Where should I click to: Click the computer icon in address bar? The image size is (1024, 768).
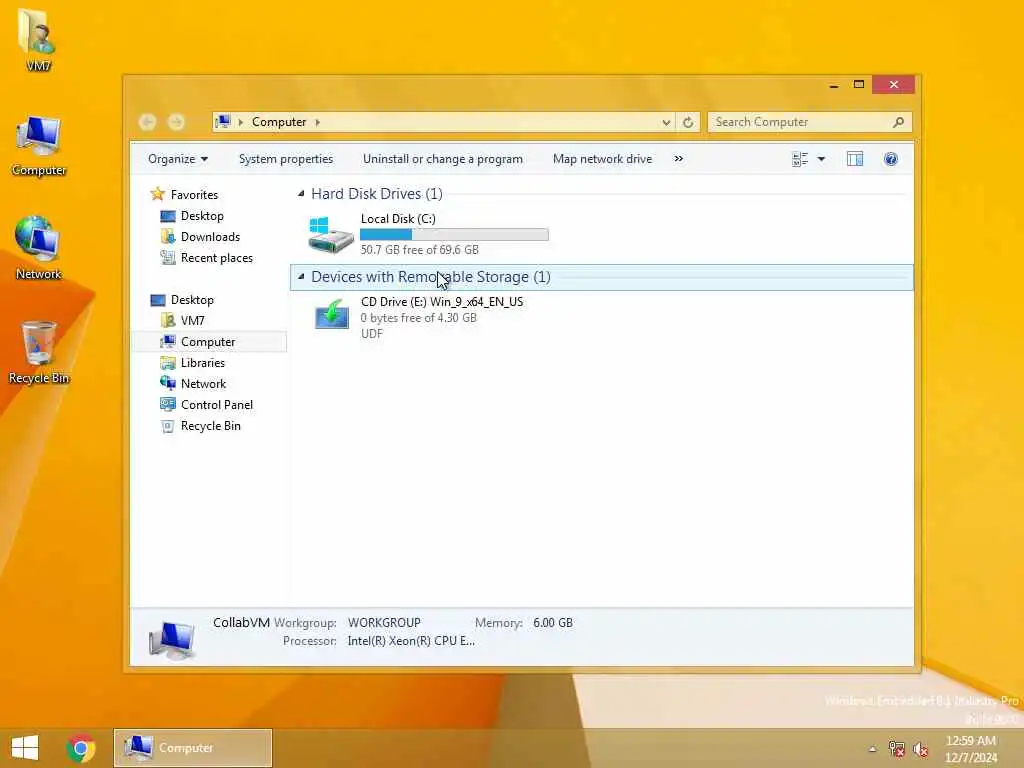223,121
